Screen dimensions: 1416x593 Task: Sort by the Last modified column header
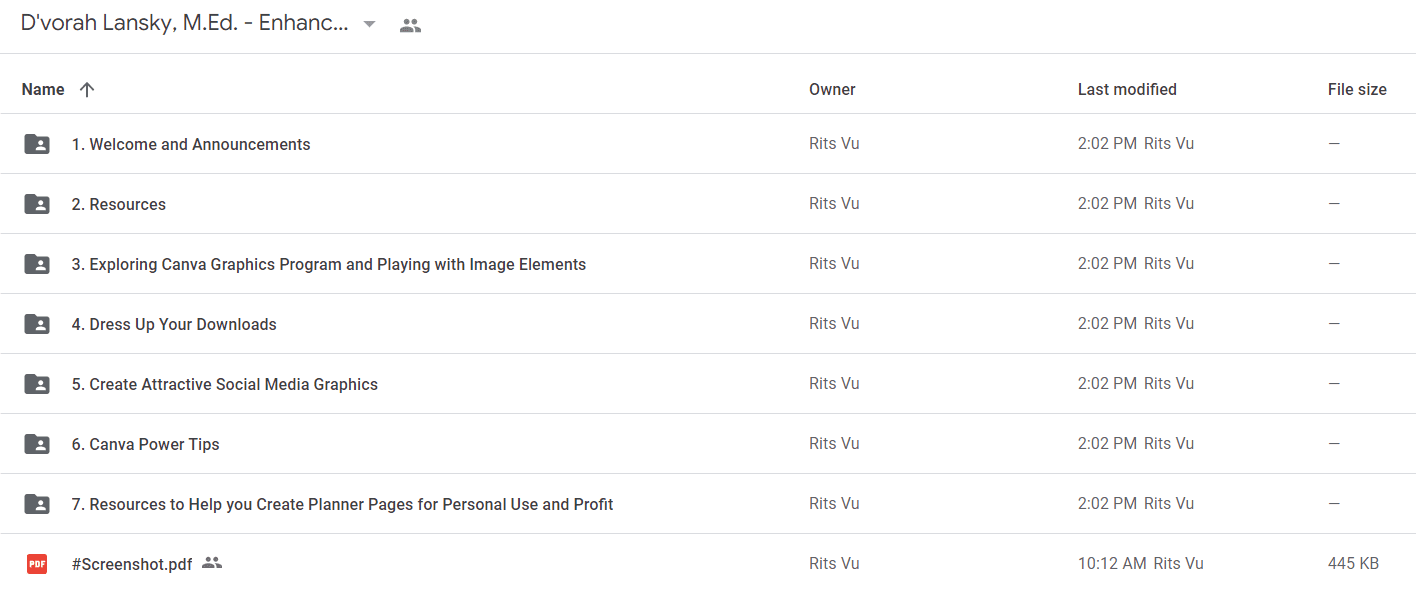coord(1127,89)
